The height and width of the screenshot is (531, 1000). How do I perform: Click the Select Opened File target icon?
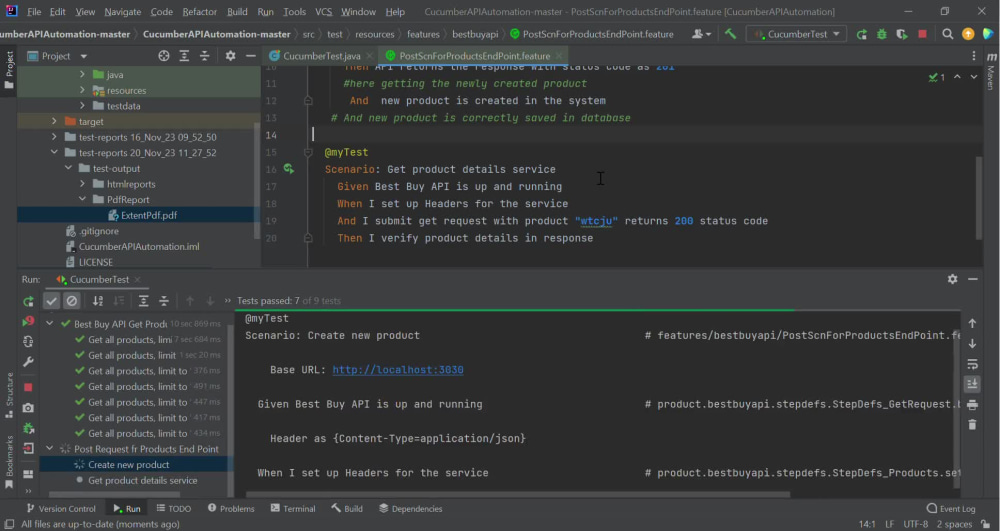coord(164,56)
